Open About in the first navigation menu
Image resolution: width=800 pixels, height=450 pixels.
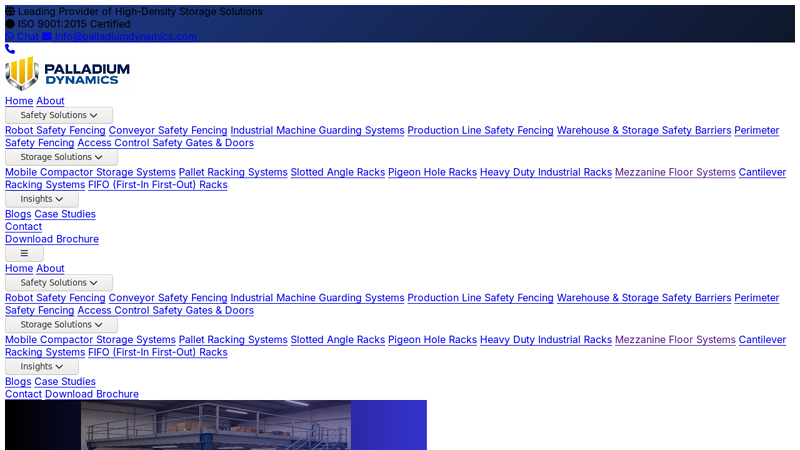tap(50, 101)
